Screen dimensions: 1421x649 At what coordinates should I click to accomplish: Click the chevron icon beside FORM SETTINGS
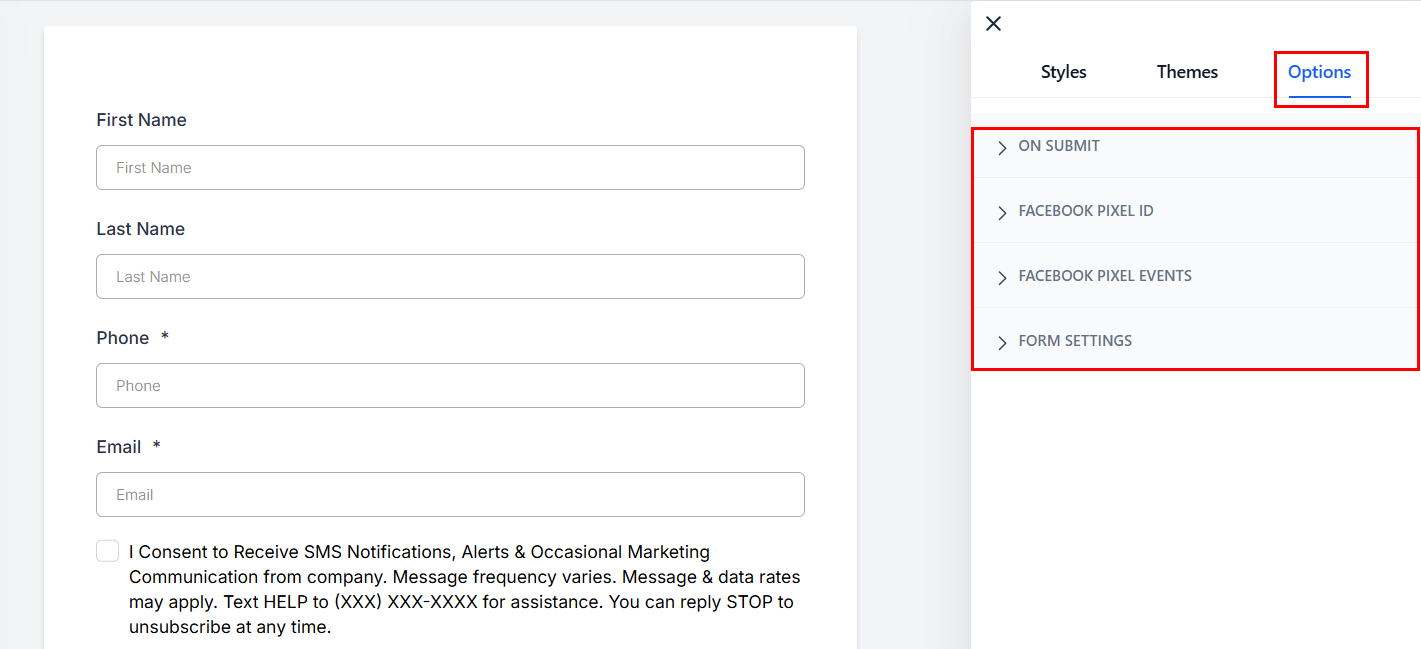1002,343
